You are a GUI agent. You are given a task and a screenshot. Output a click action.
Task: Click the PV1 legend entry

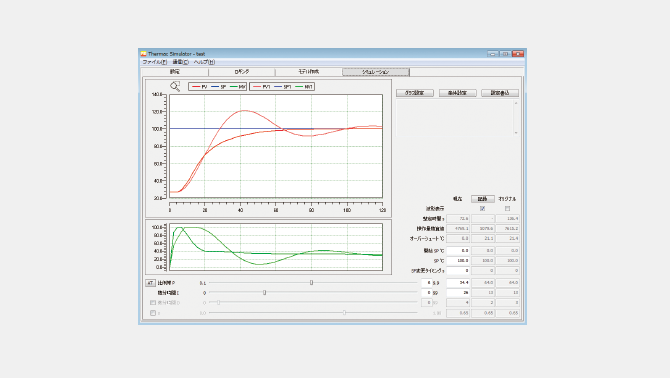click(262, 87)
